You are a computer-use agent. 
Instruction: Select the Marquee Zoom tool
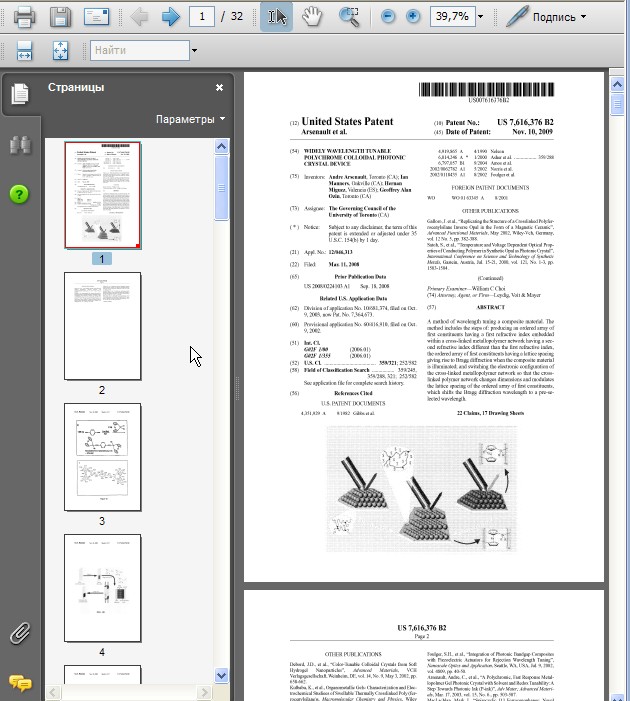point(349,17)
